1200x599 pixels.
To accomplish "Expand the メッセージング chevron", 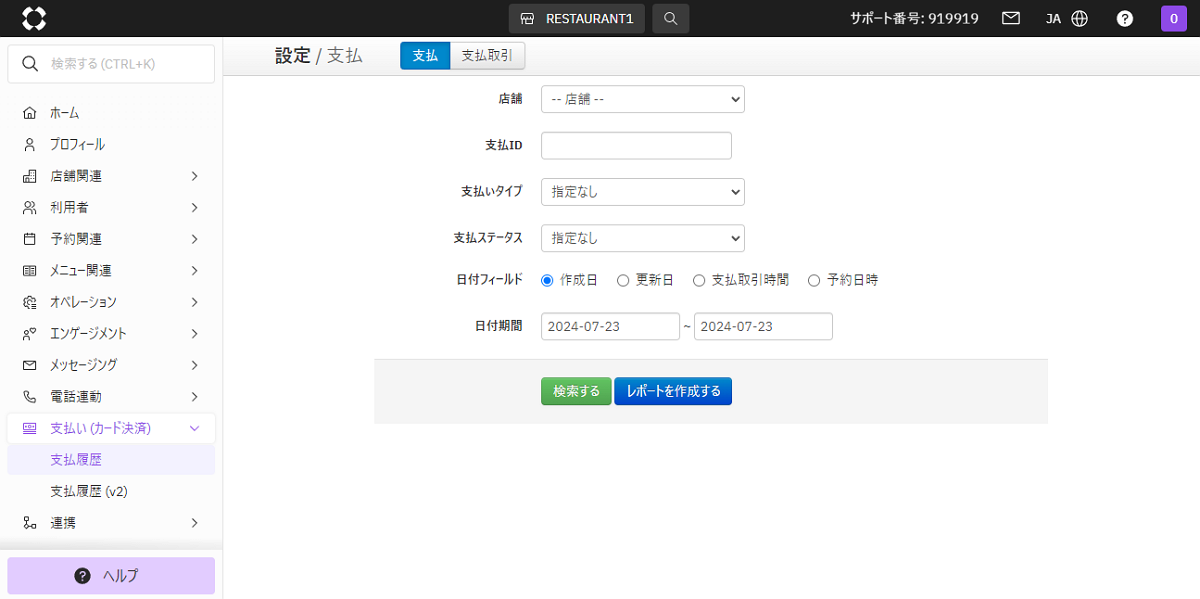I will point(194,365).
